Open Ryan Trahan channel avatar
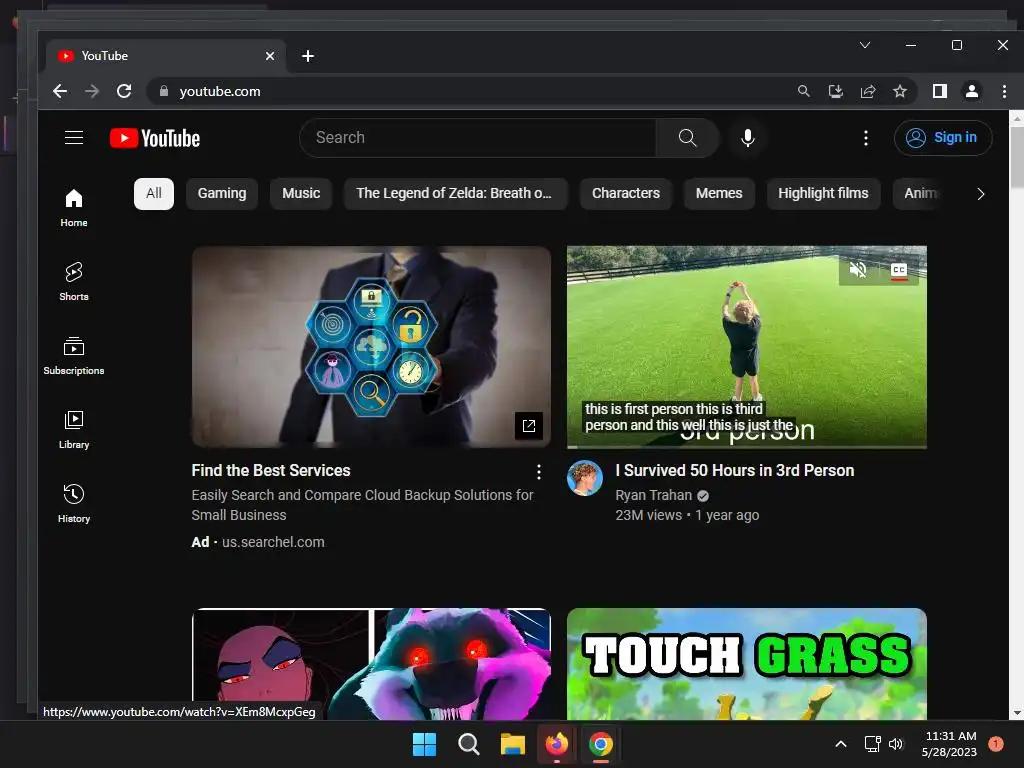The width and height of the screenshot is (1024, 768). pos(584,478)
